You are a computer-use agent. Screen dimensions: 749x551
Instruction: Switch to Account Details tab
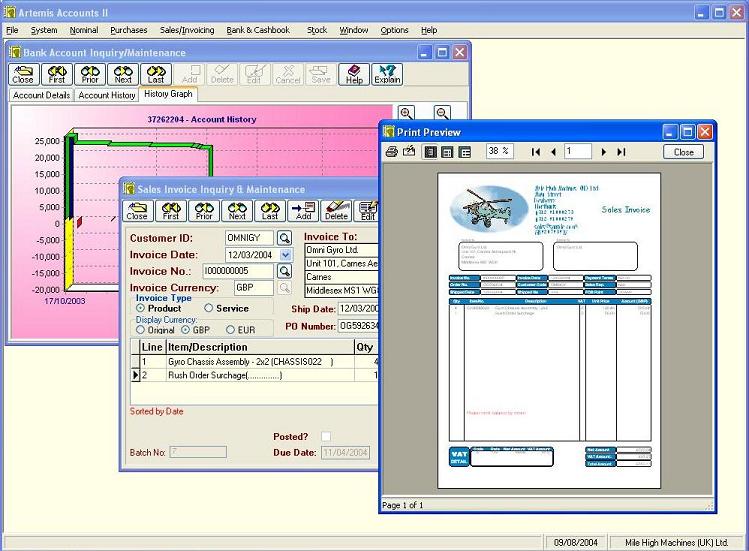[x=42, y=95]
